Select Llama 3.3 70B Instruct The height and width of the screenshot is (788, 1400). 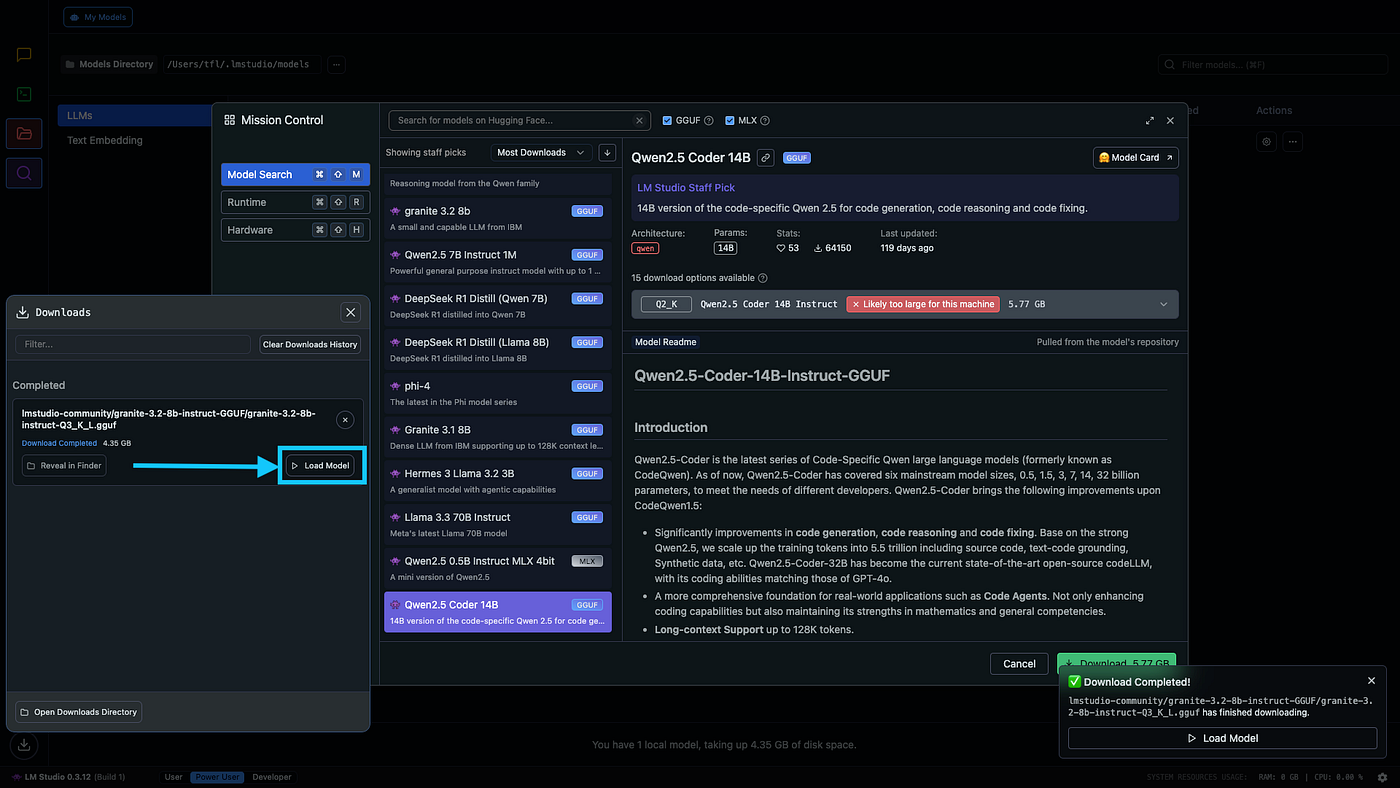497,524
